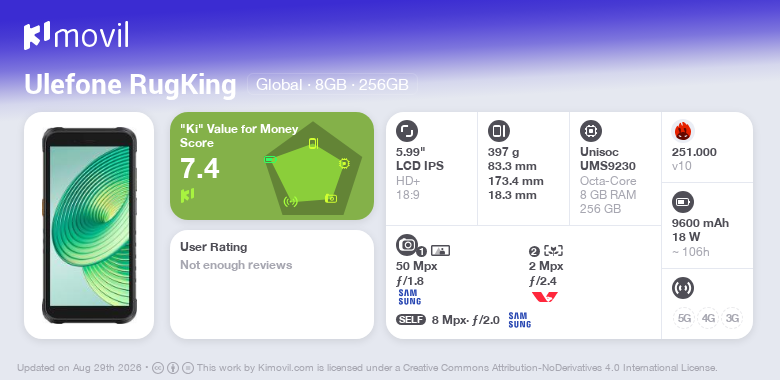The height and width of the screenshot is (380, 780).
Task: Click the SELF selfie camera badge
Action: coord(411,319)
